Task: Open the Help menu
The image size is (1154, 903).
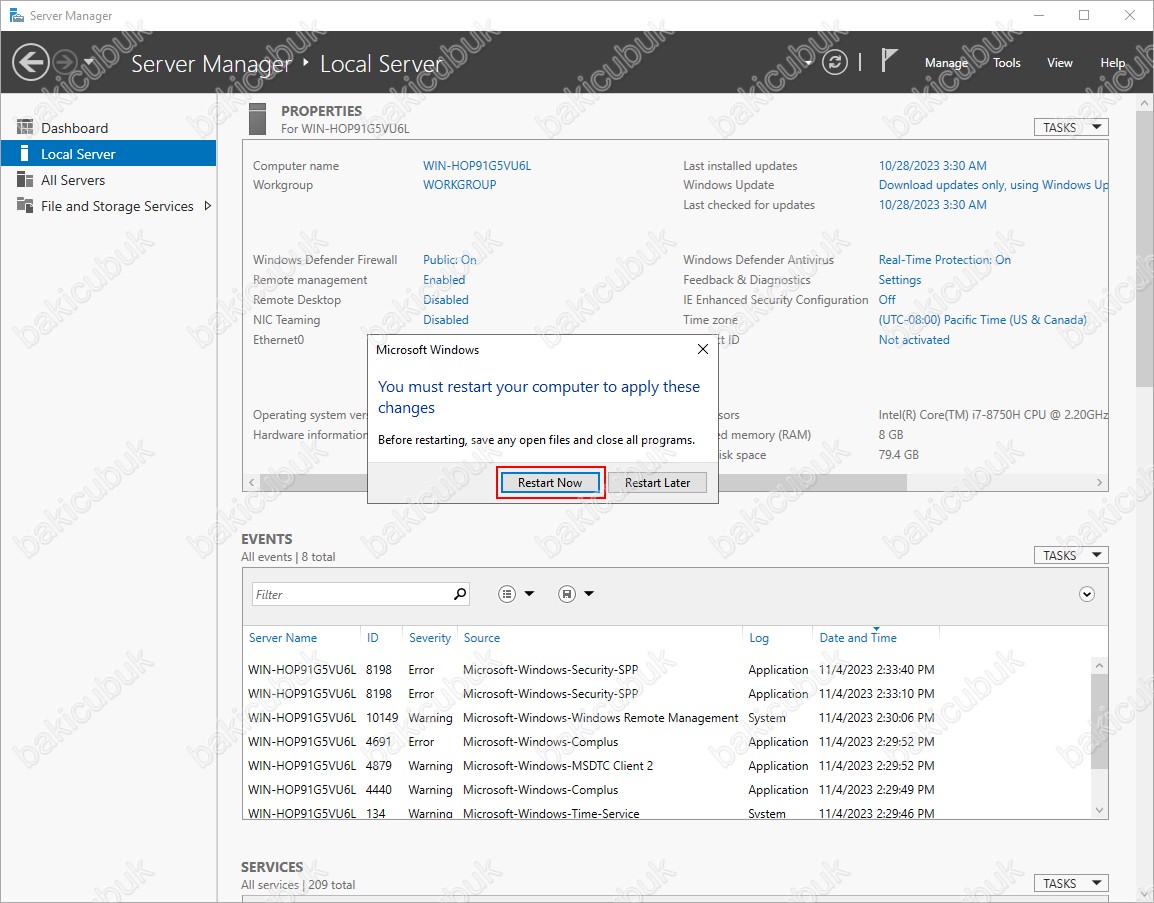Action: [x=1112, y=63]
